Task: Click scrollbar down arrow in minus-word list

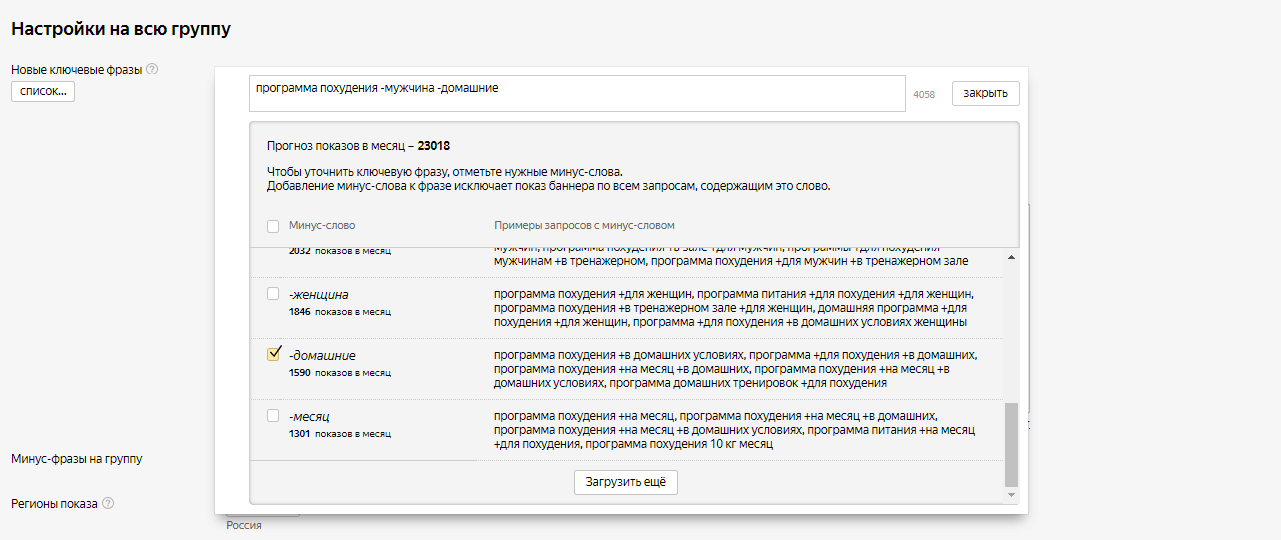Action: click(x=1011, y=494)
